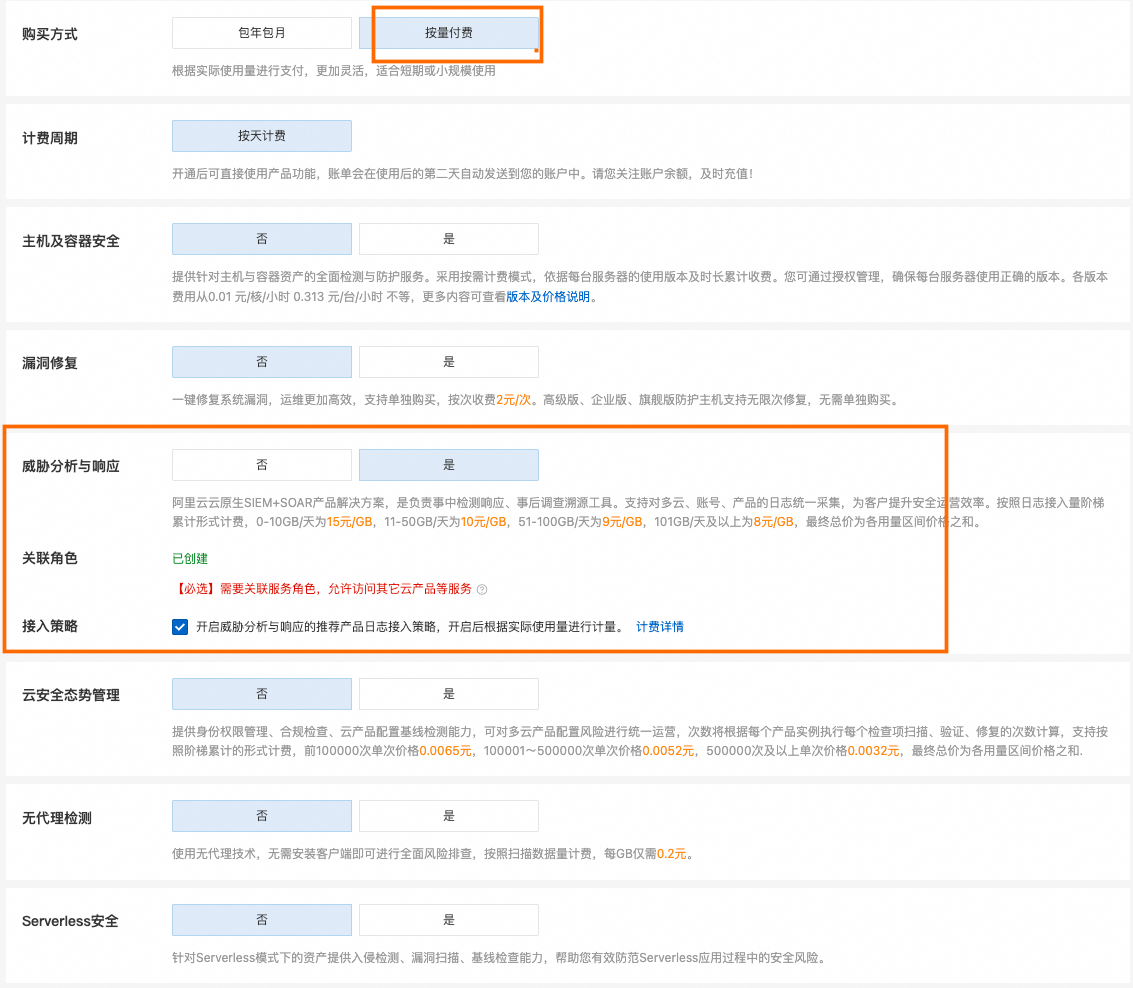Open 版本及价格说明 link
1133x988 pixels.
(x=548, y=296)
